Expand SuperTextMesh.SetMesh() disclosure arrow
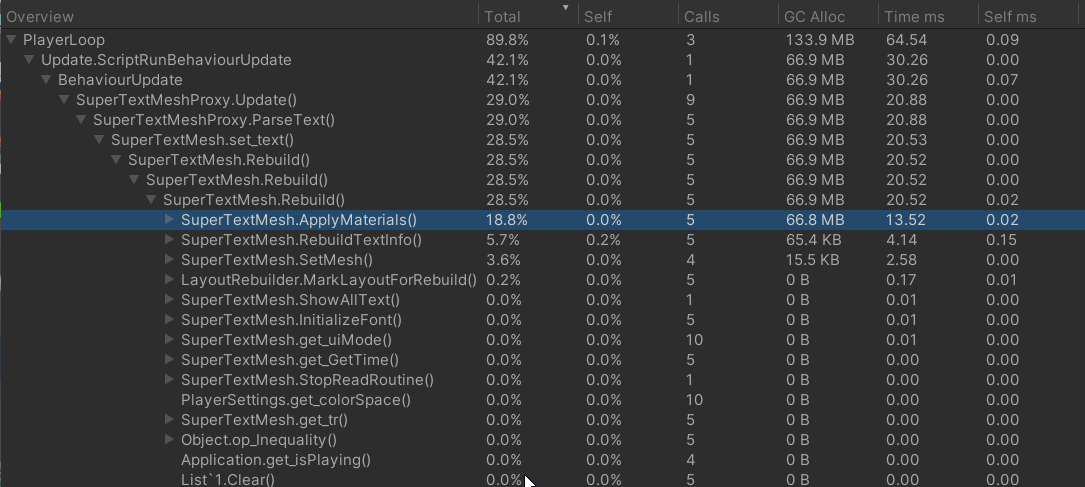This screenshot has height=487, width=1085. tap(169, 260)
